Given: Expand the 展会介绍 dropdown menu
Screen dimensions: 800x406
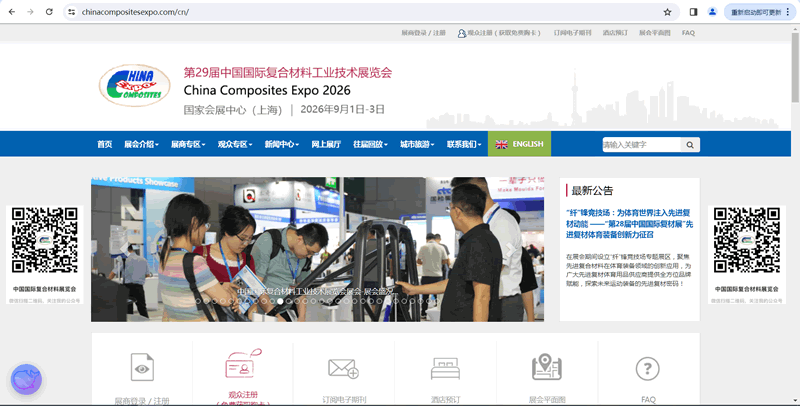Looking at the screenshot, I should [141, 144].
